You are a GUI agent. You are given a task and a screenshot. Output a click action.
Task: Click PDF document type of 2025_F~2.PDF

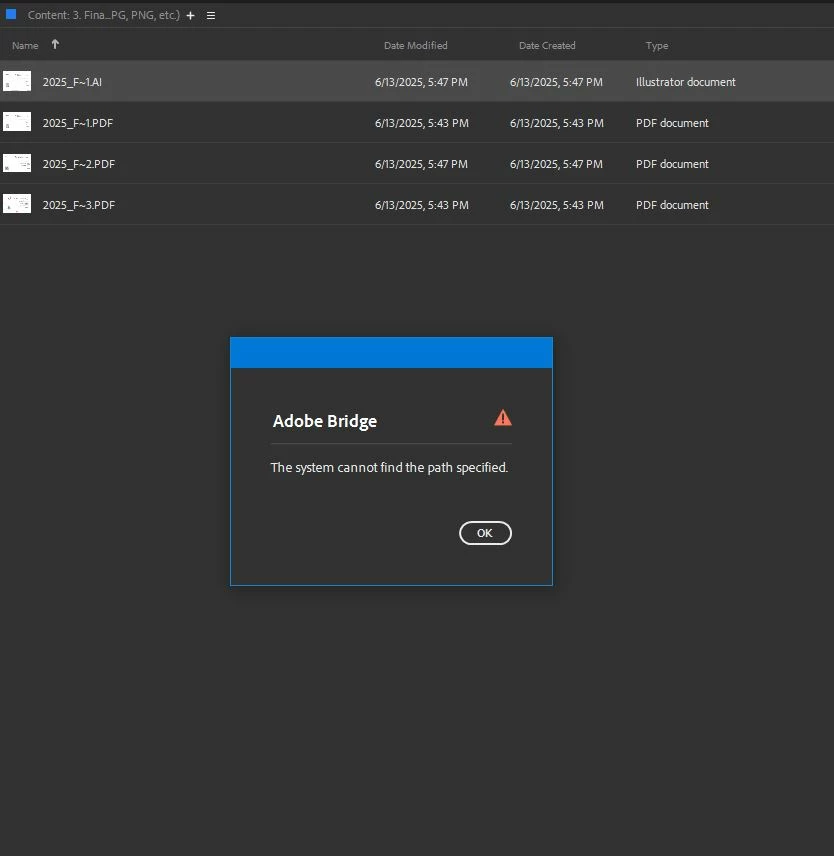[672, 164]
